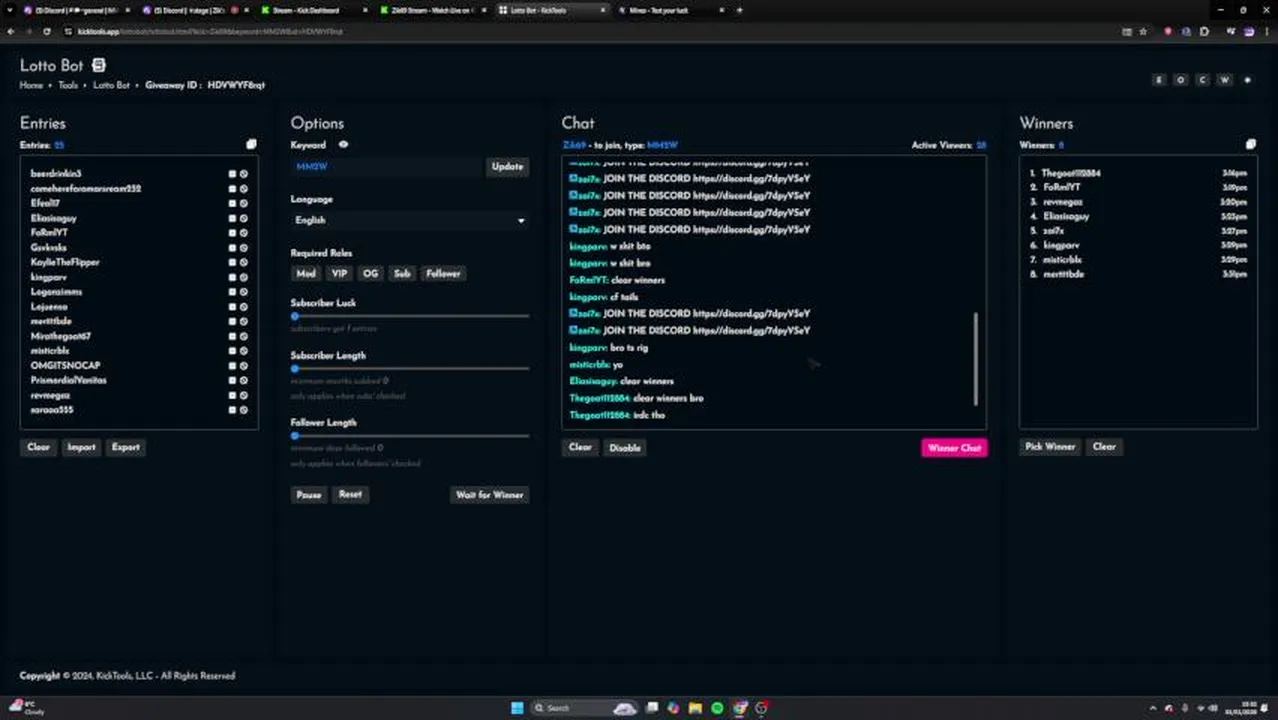Click the O shortcut key icon in header
The width and height of the screenshot is (1278, 720).
(1181, 80)
